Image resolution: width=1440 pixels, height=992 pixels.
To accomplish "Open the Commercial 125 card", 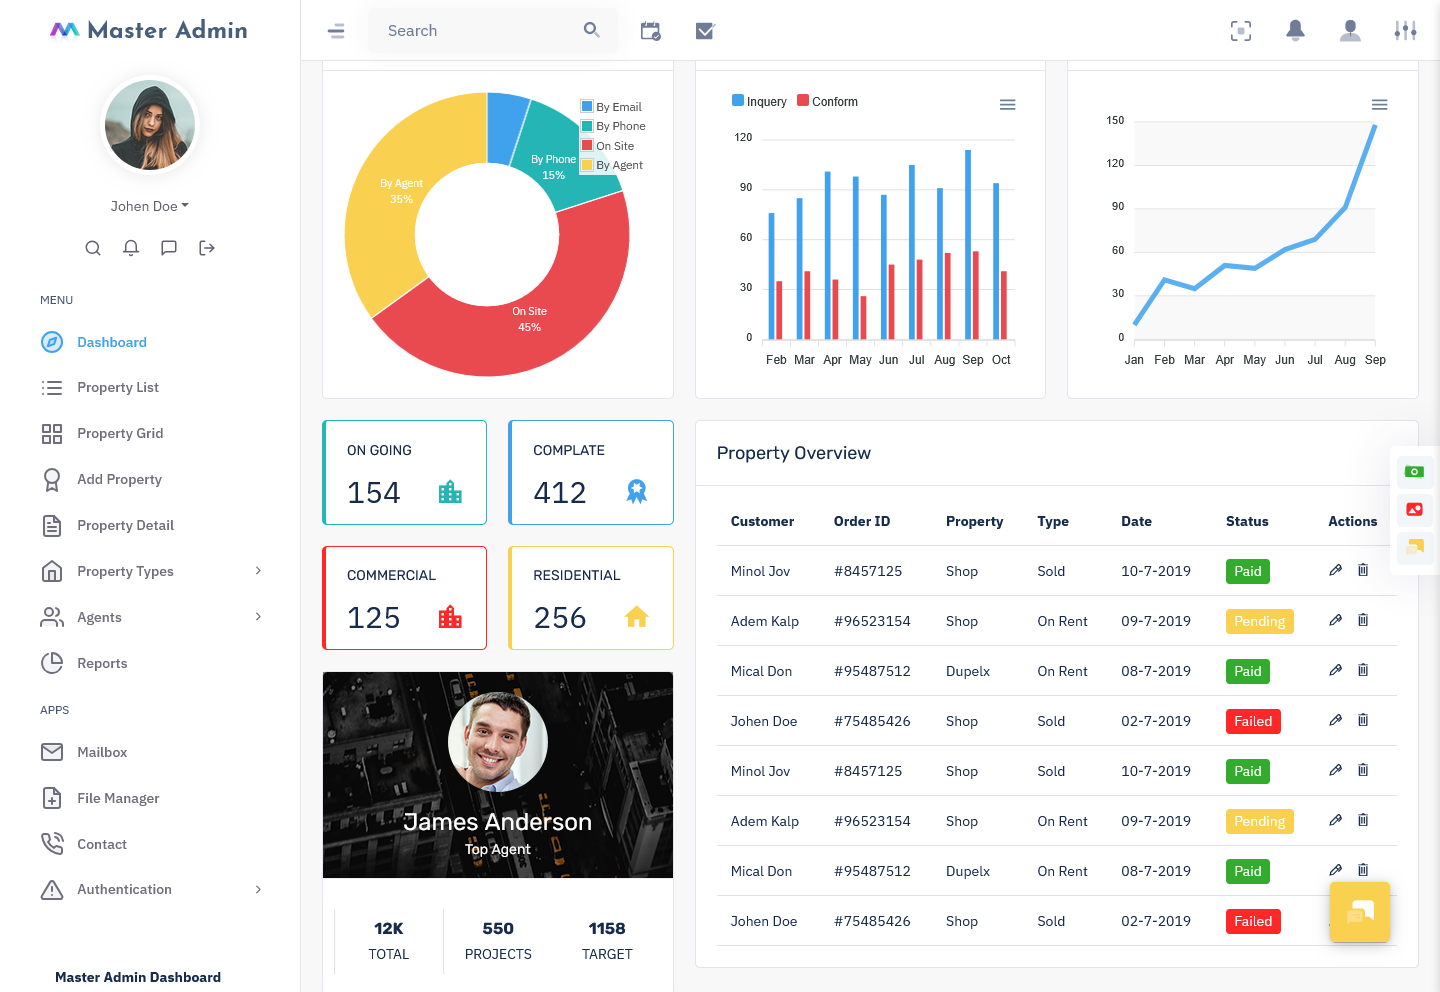I will click(x=405, y=598).
